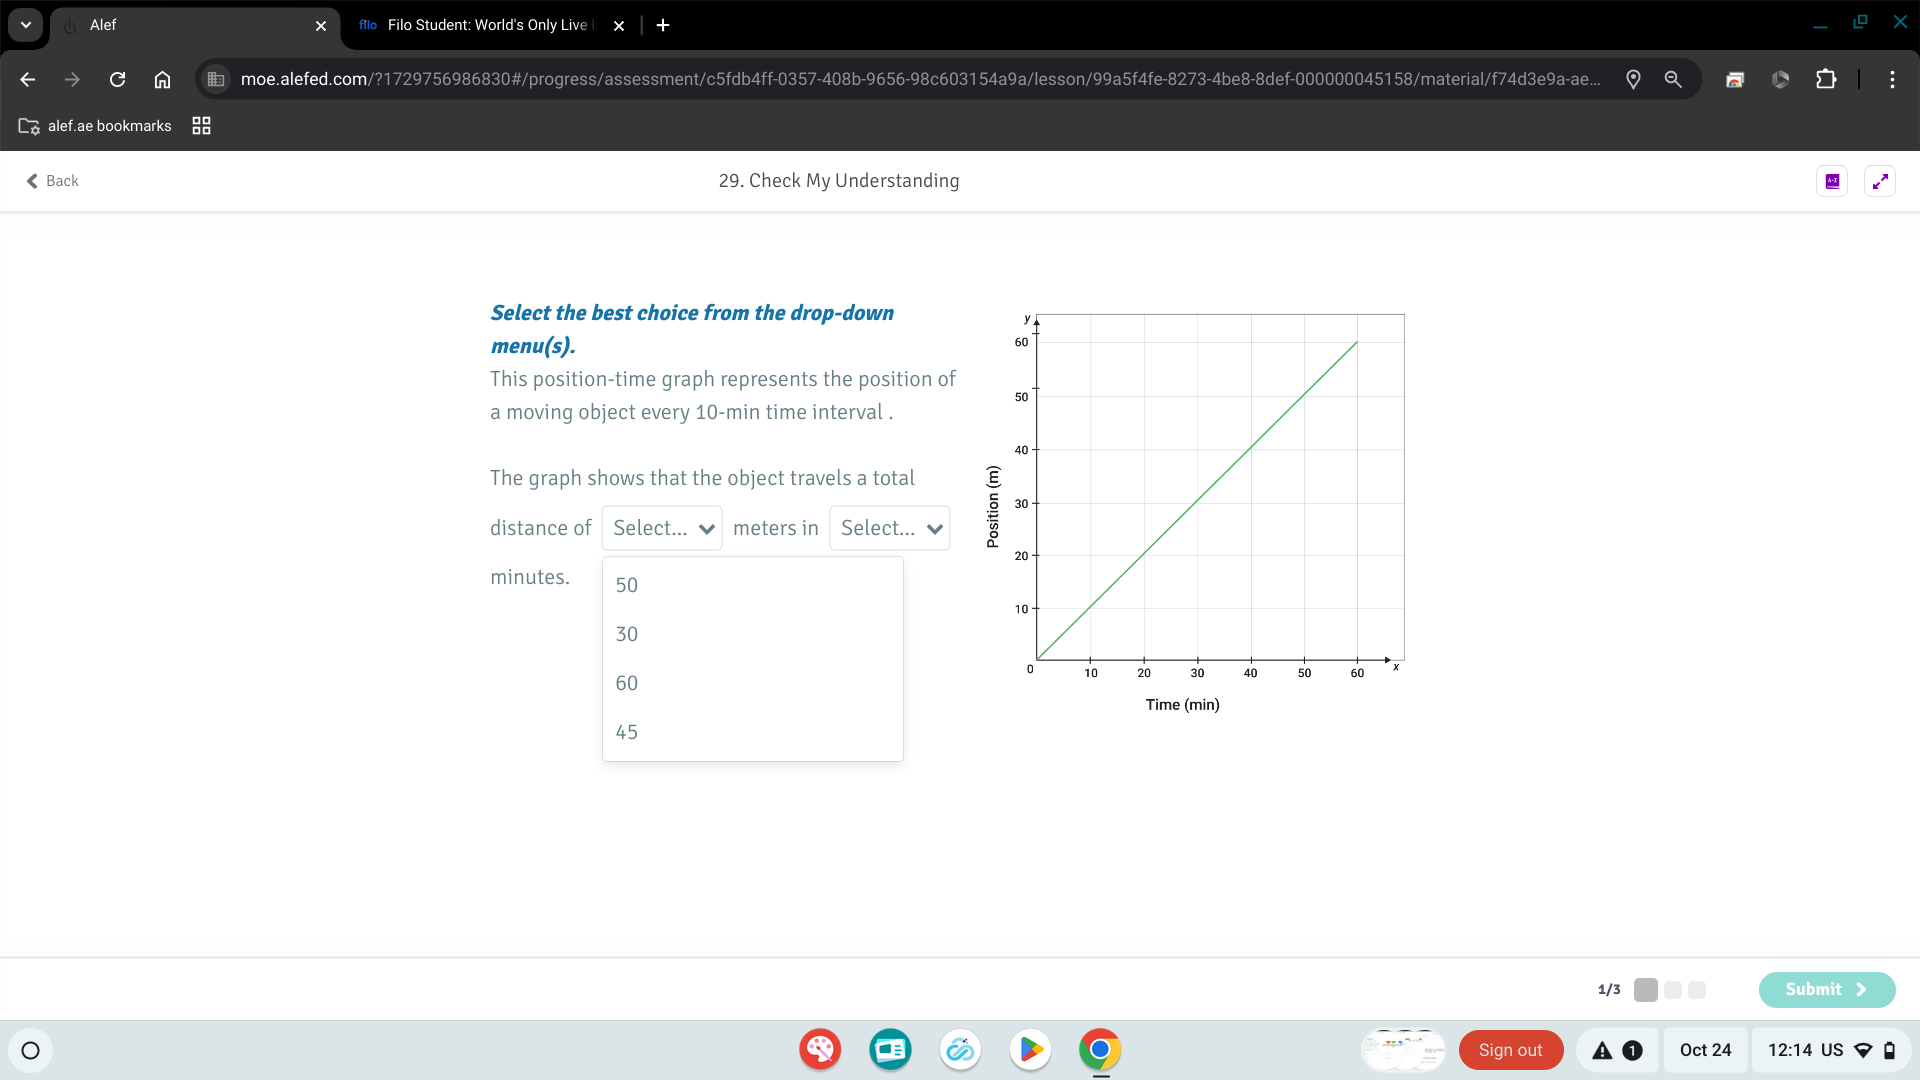
Task: Click the browser home icon
Action: tap(162, 79)
